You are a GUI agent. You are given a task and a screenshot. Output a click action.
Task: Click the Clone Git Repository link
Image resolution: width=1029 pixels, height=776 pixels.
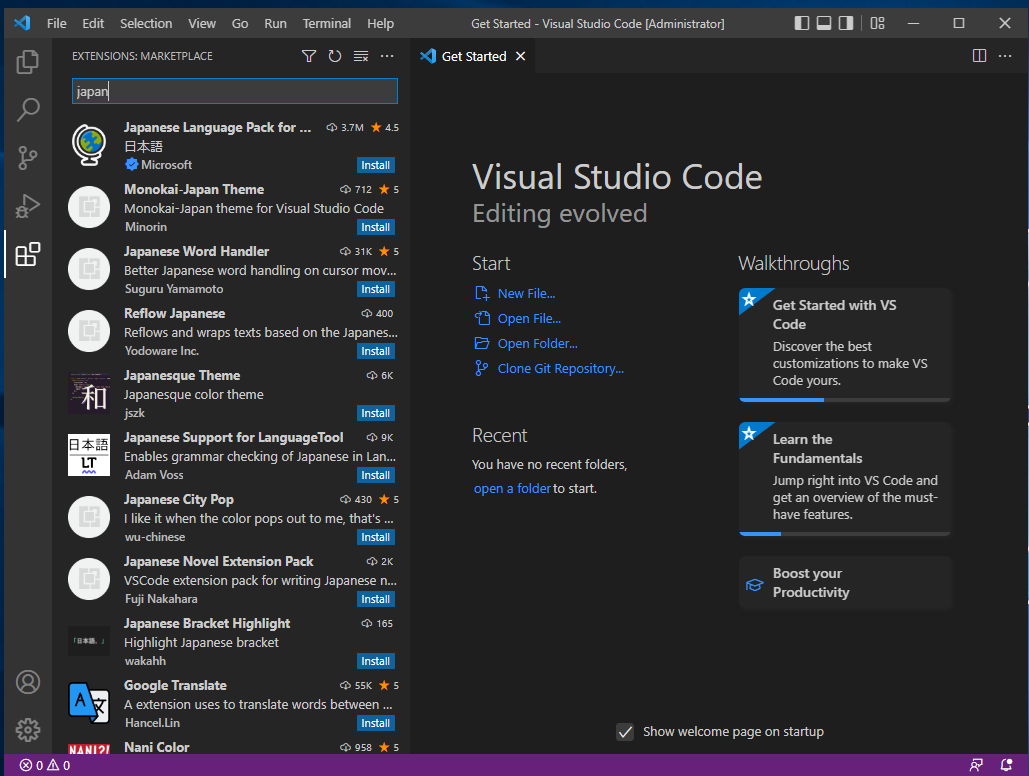560,368
